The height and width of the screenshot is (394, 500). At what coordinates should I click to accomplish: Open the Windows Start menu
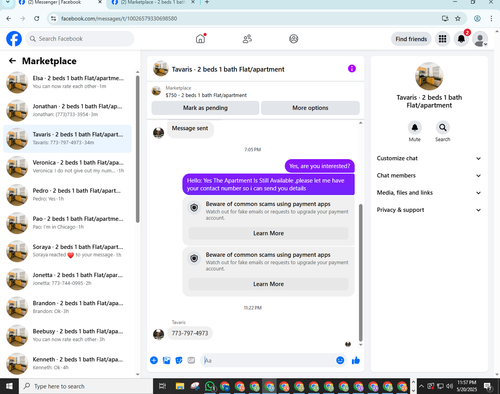click(x=9, y=386)
